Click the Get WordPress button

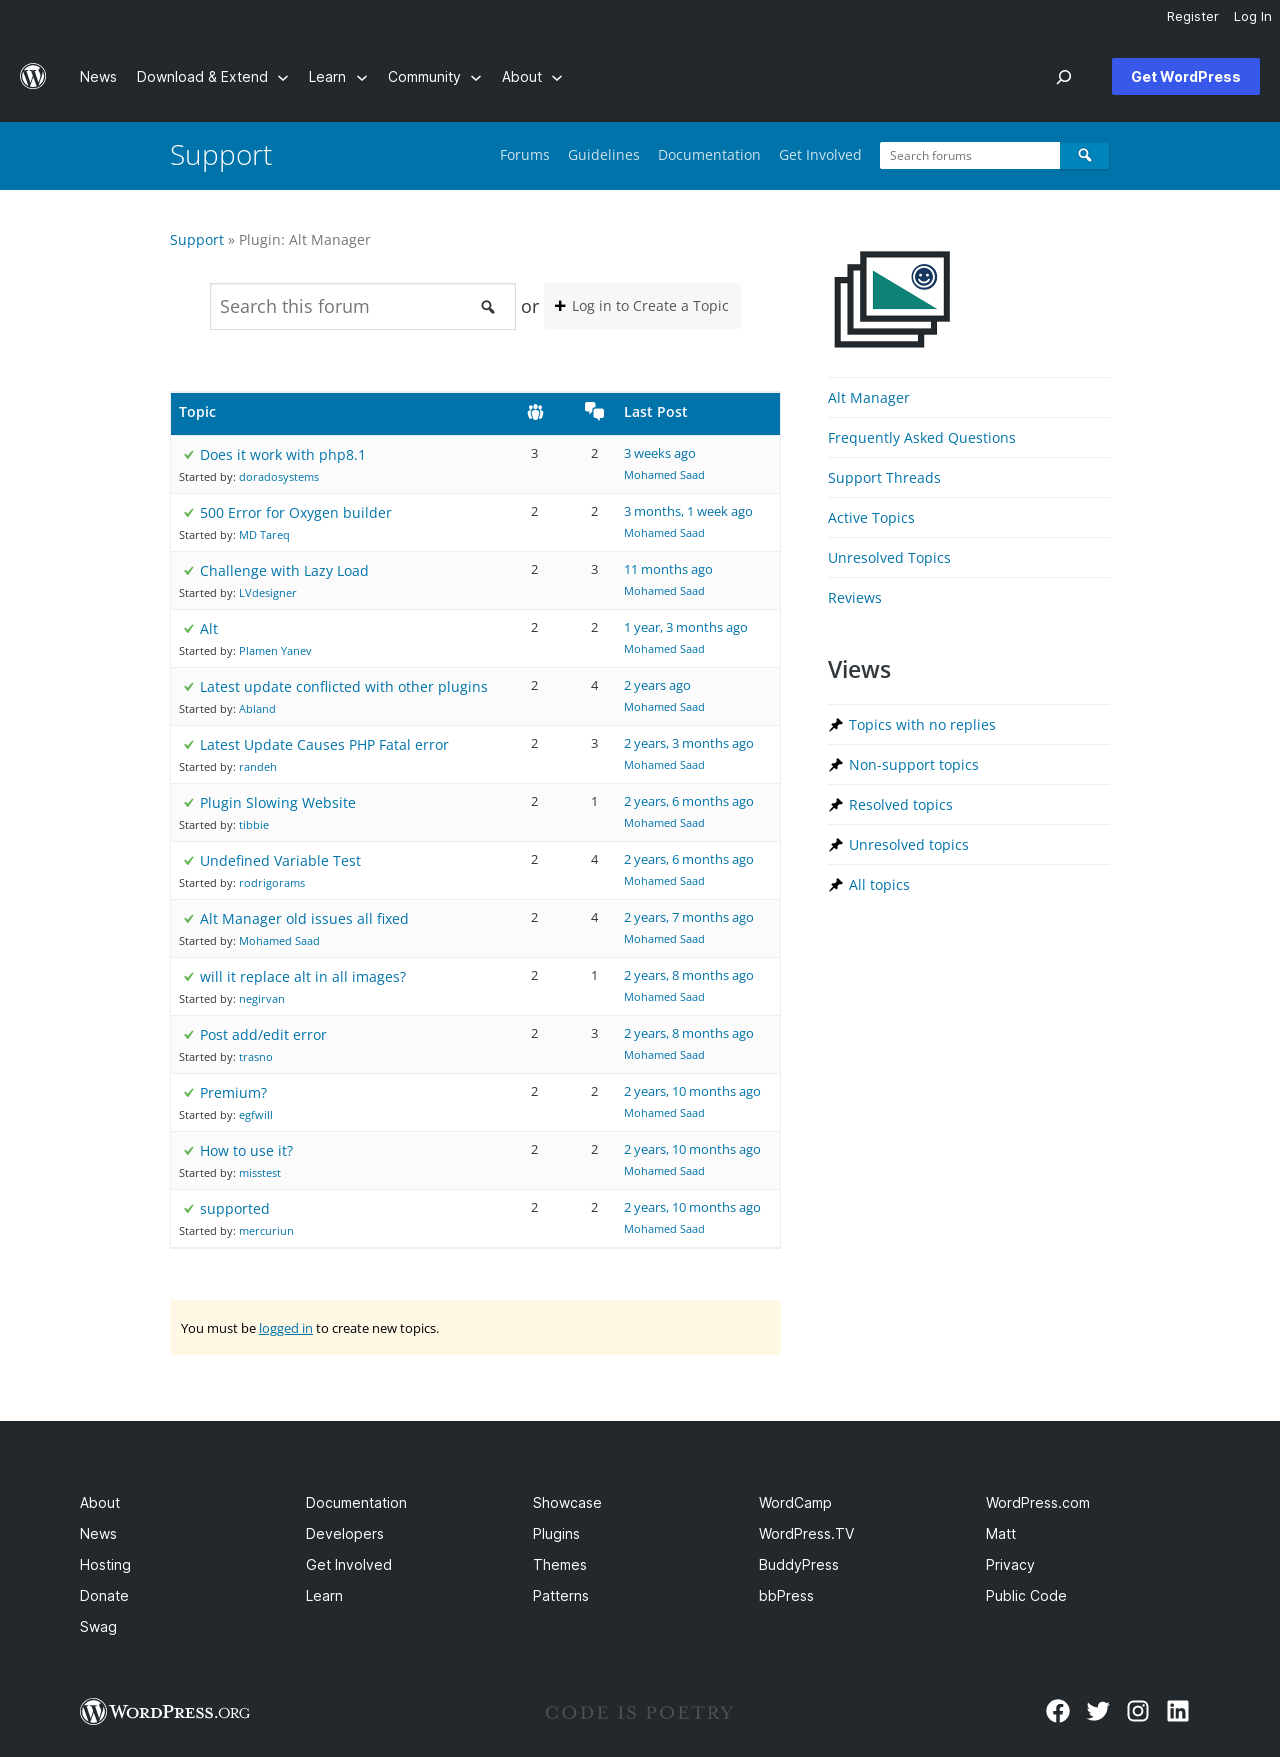pos(1186,77)
